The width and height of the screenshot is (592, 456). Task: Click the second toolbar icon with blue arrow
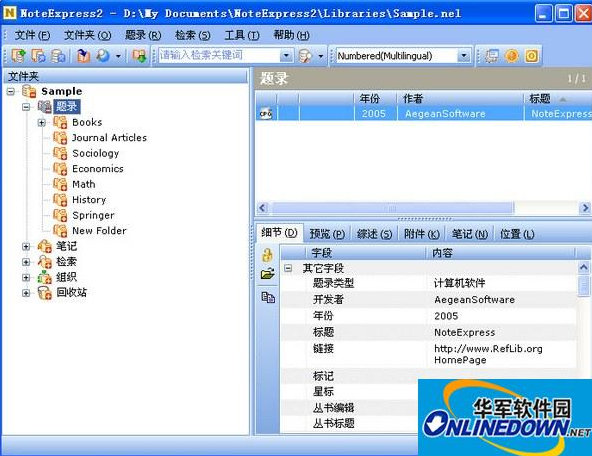coord(38,55)
